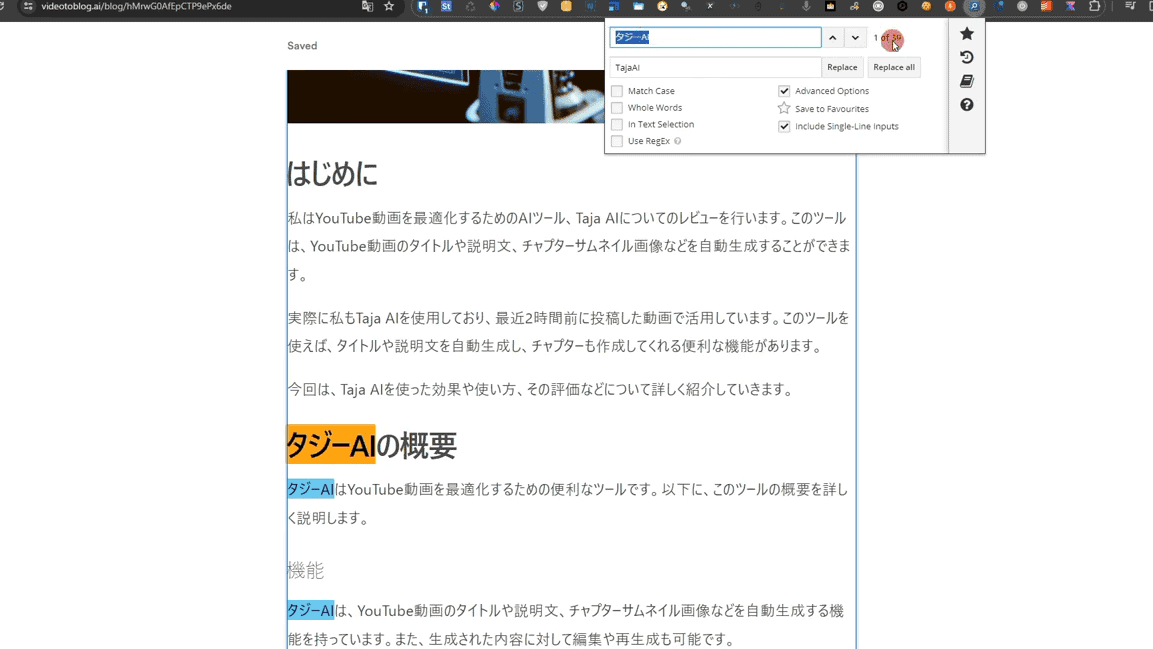
Task: Click the shield extension icon
Action: click(x=542, y=6)
